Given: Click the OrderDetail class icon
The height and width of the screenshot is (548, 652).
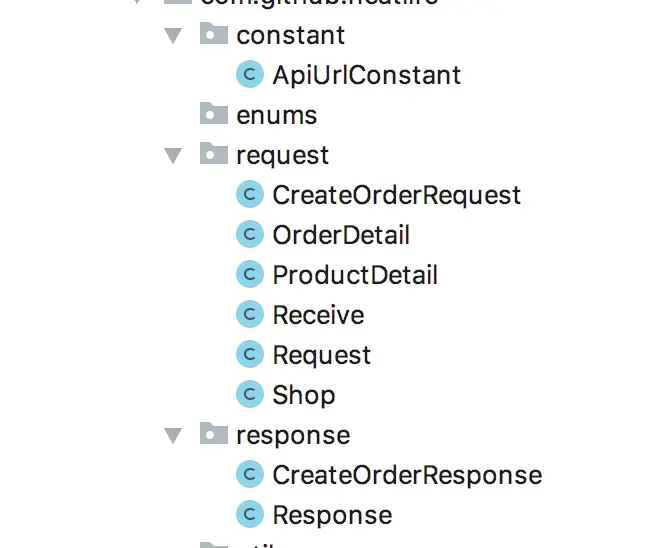Looking at the screenshot, I should [249, 235].
